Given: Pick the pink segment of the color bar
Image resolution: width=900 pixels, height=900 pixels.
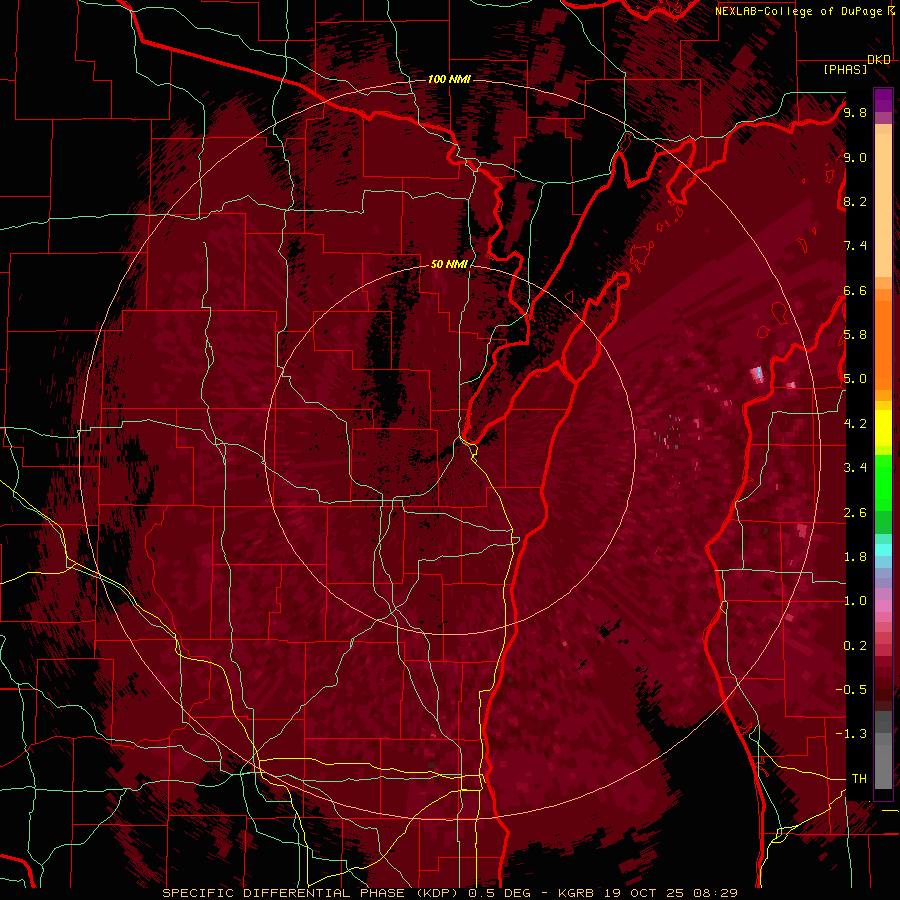Looking at the screenshot, I should [x=883, y=606].
